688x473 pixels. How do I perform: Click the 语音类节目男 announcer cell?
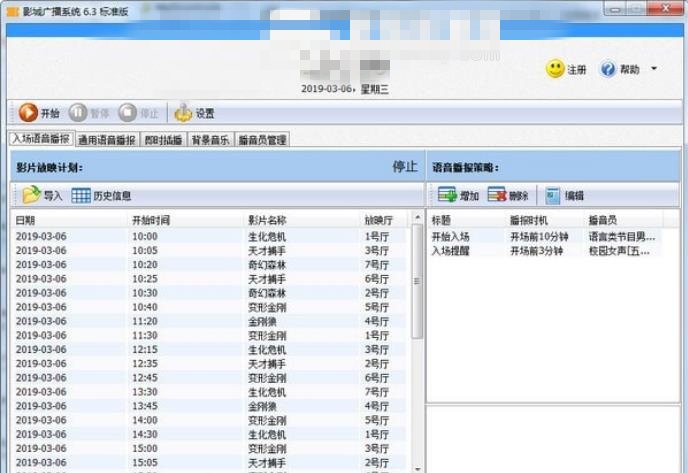(x=622, y=236)
